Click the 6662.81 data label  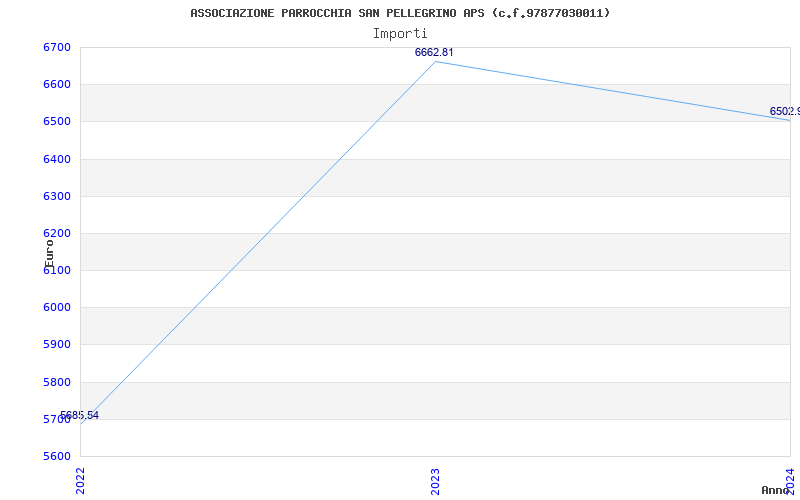tap(434, 53)
